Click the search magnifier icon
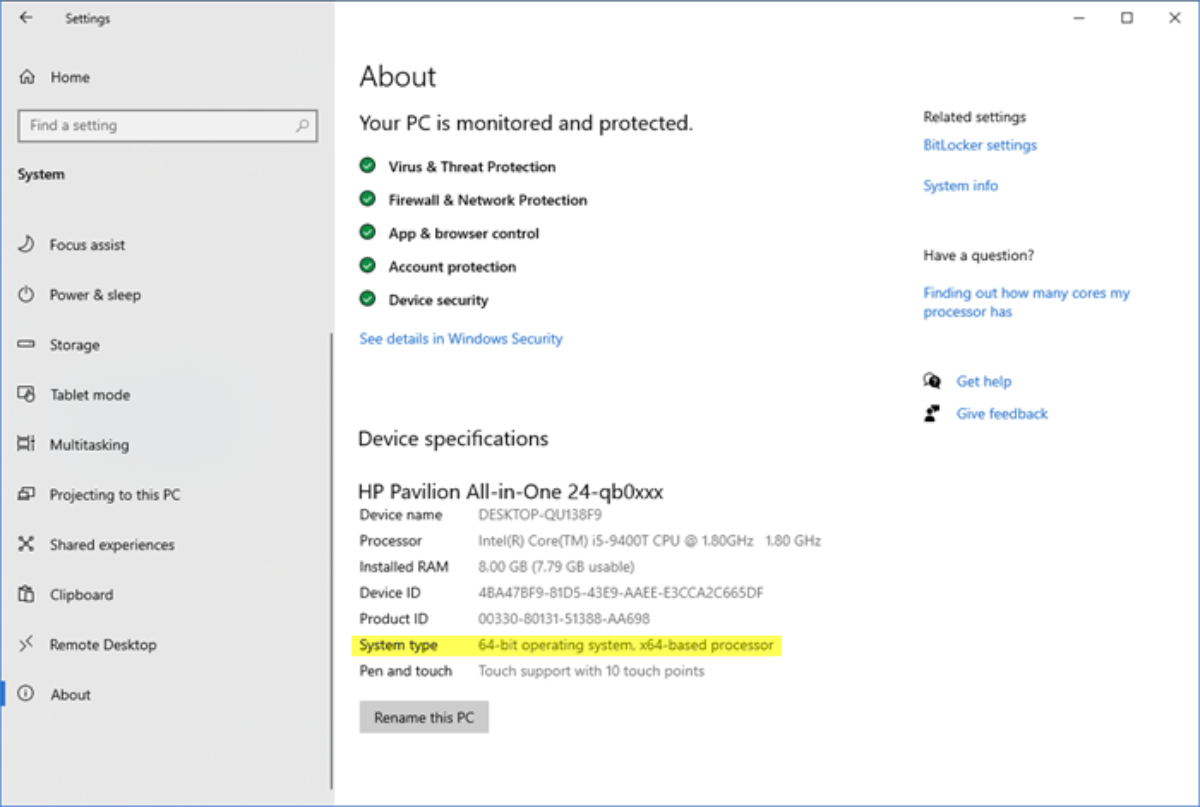The image size is (1200, 807). (302, 126)
